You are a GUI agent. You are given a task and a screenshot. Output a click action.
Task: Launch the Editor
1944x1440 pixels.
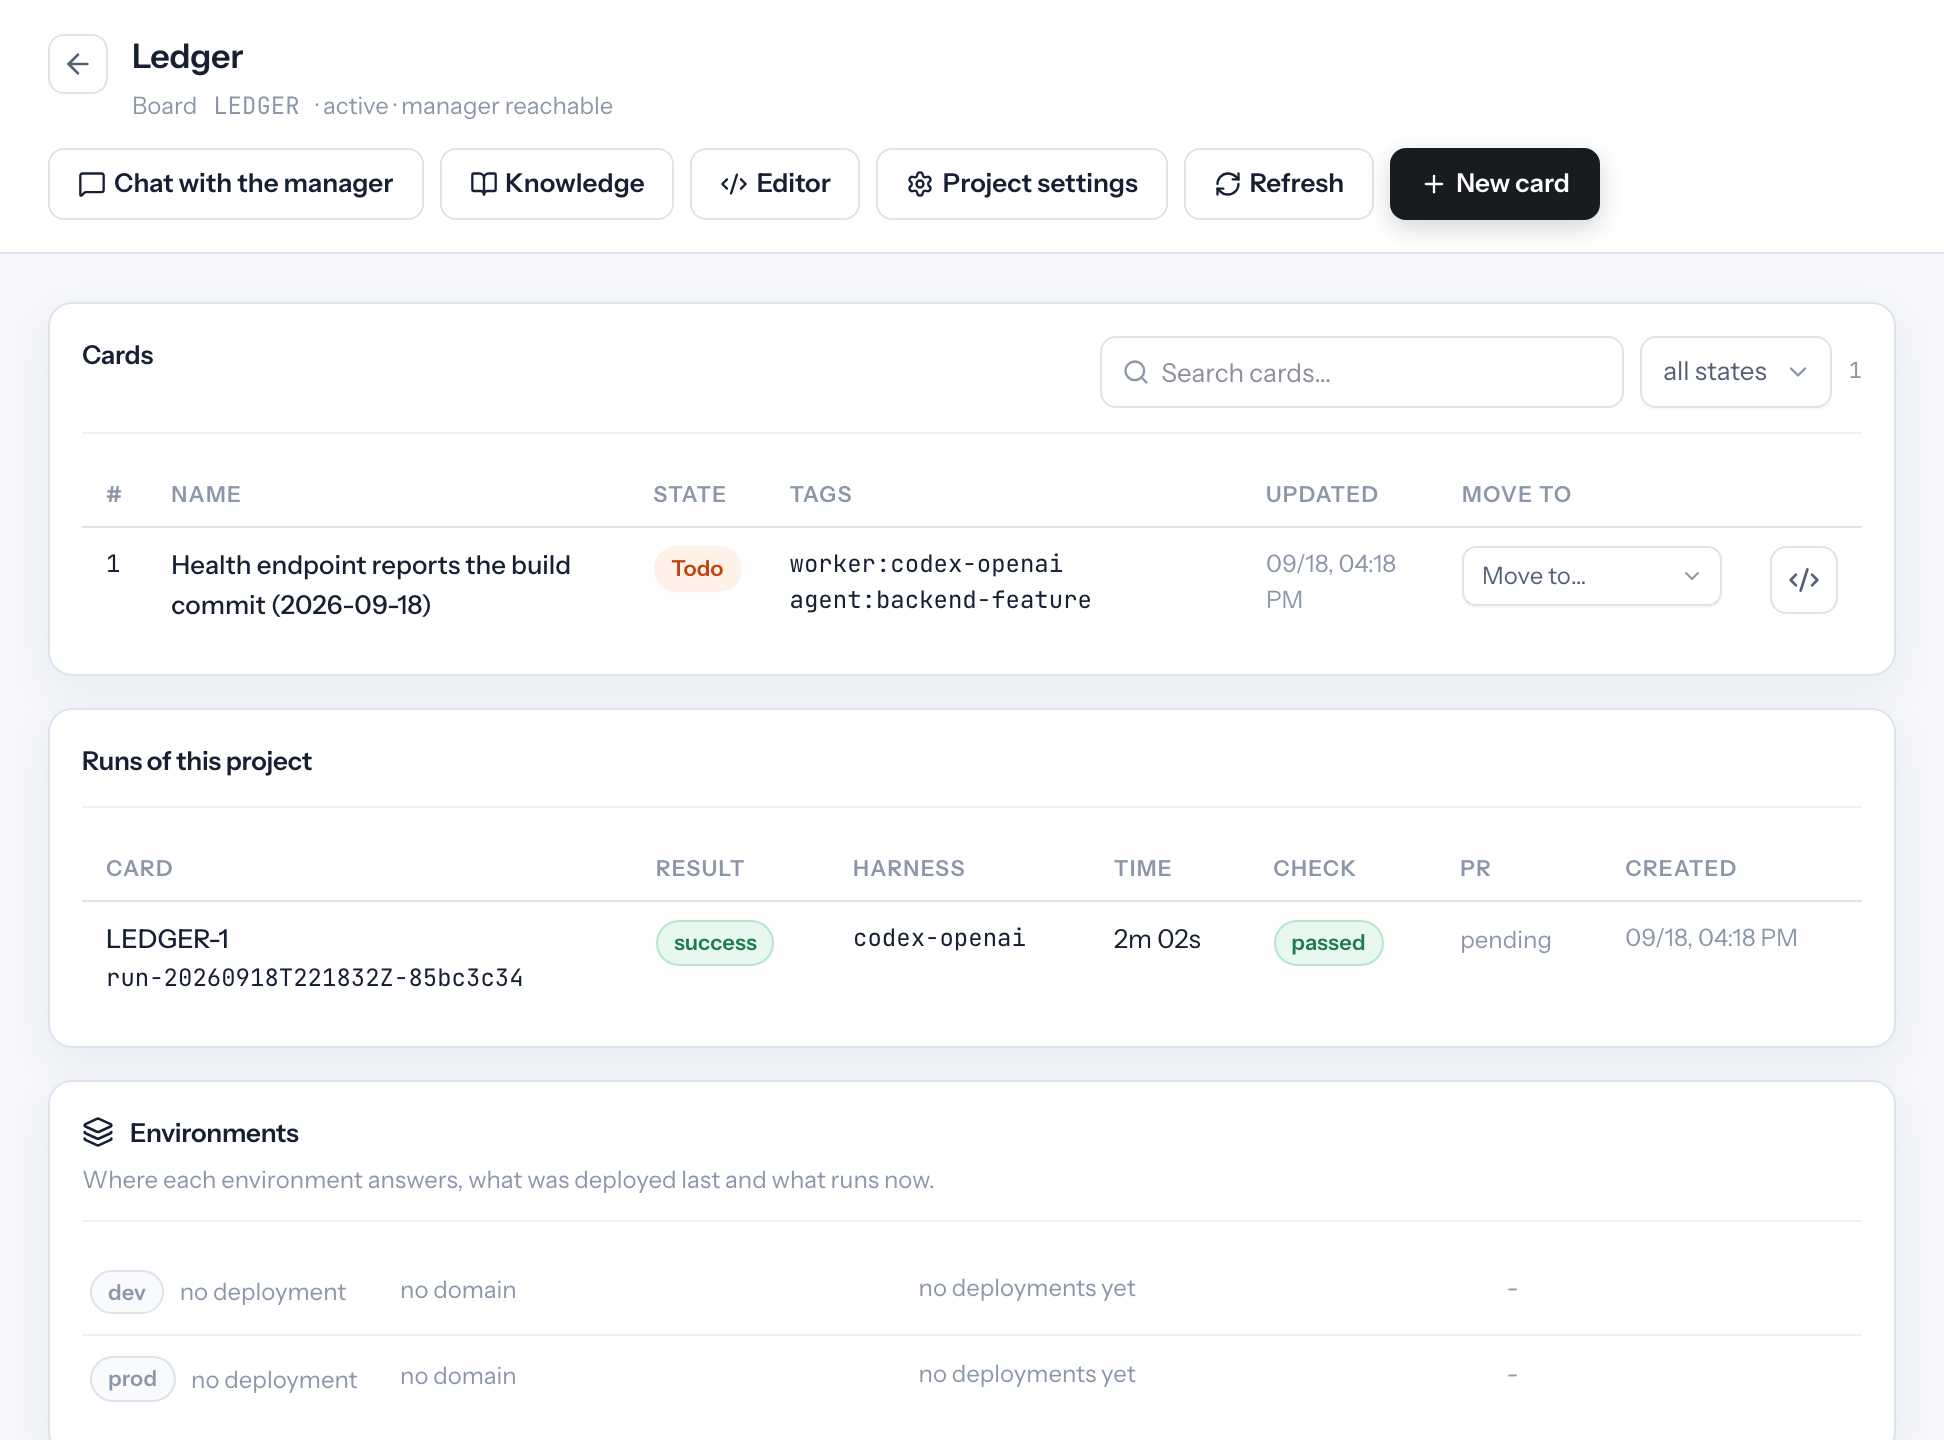click(x=775, y=184)
